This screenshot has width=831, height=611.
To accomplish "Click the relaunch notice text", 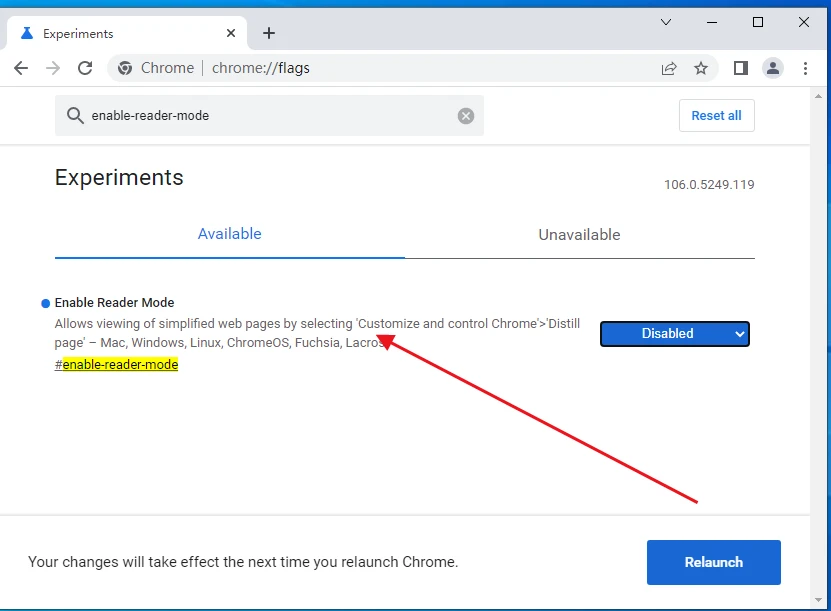I will tap(243, 562).
